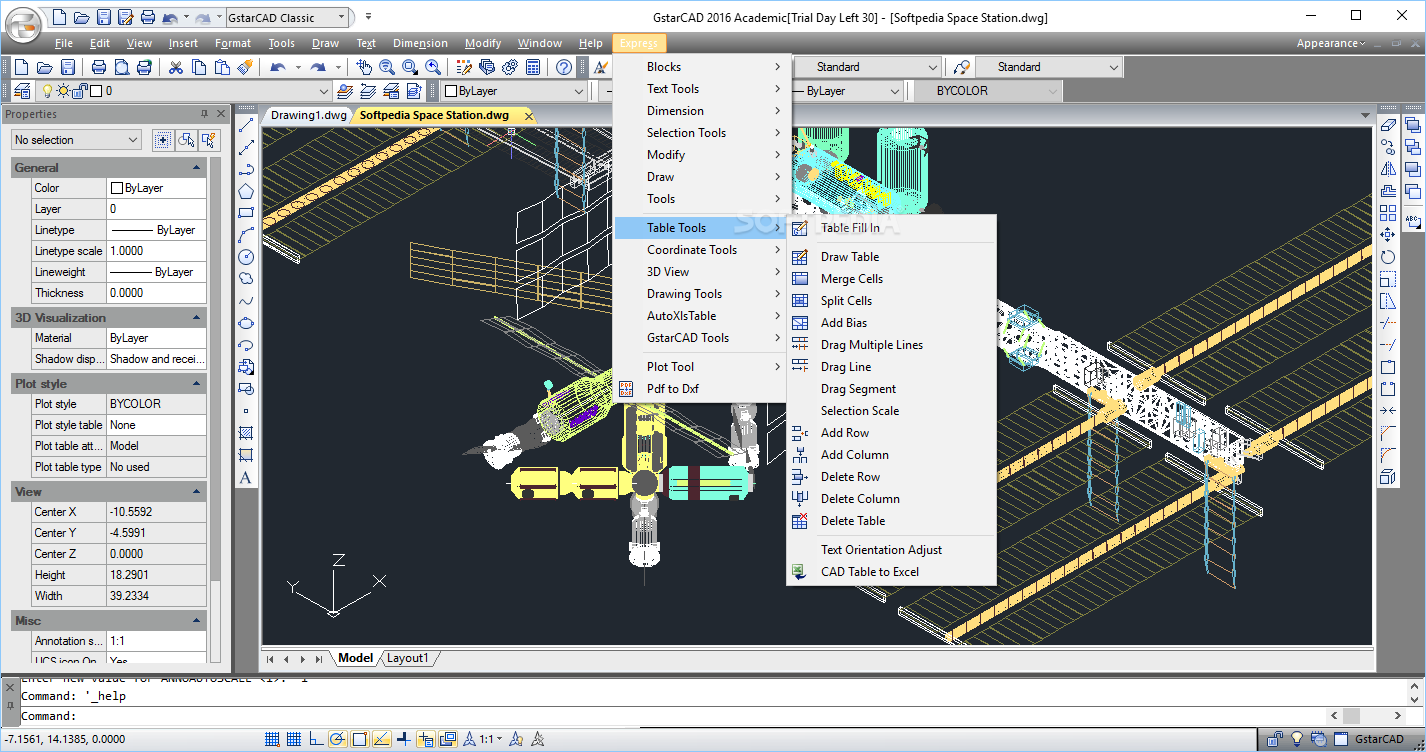Toggle Lineweight display in status bar

(403, 740)
